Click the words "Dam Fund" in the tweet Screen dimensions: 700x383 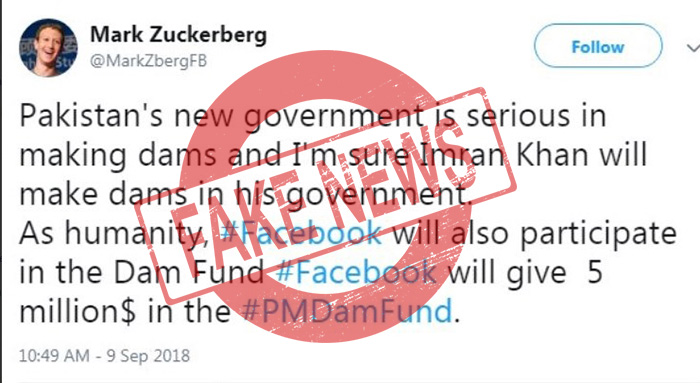(189, 272)
